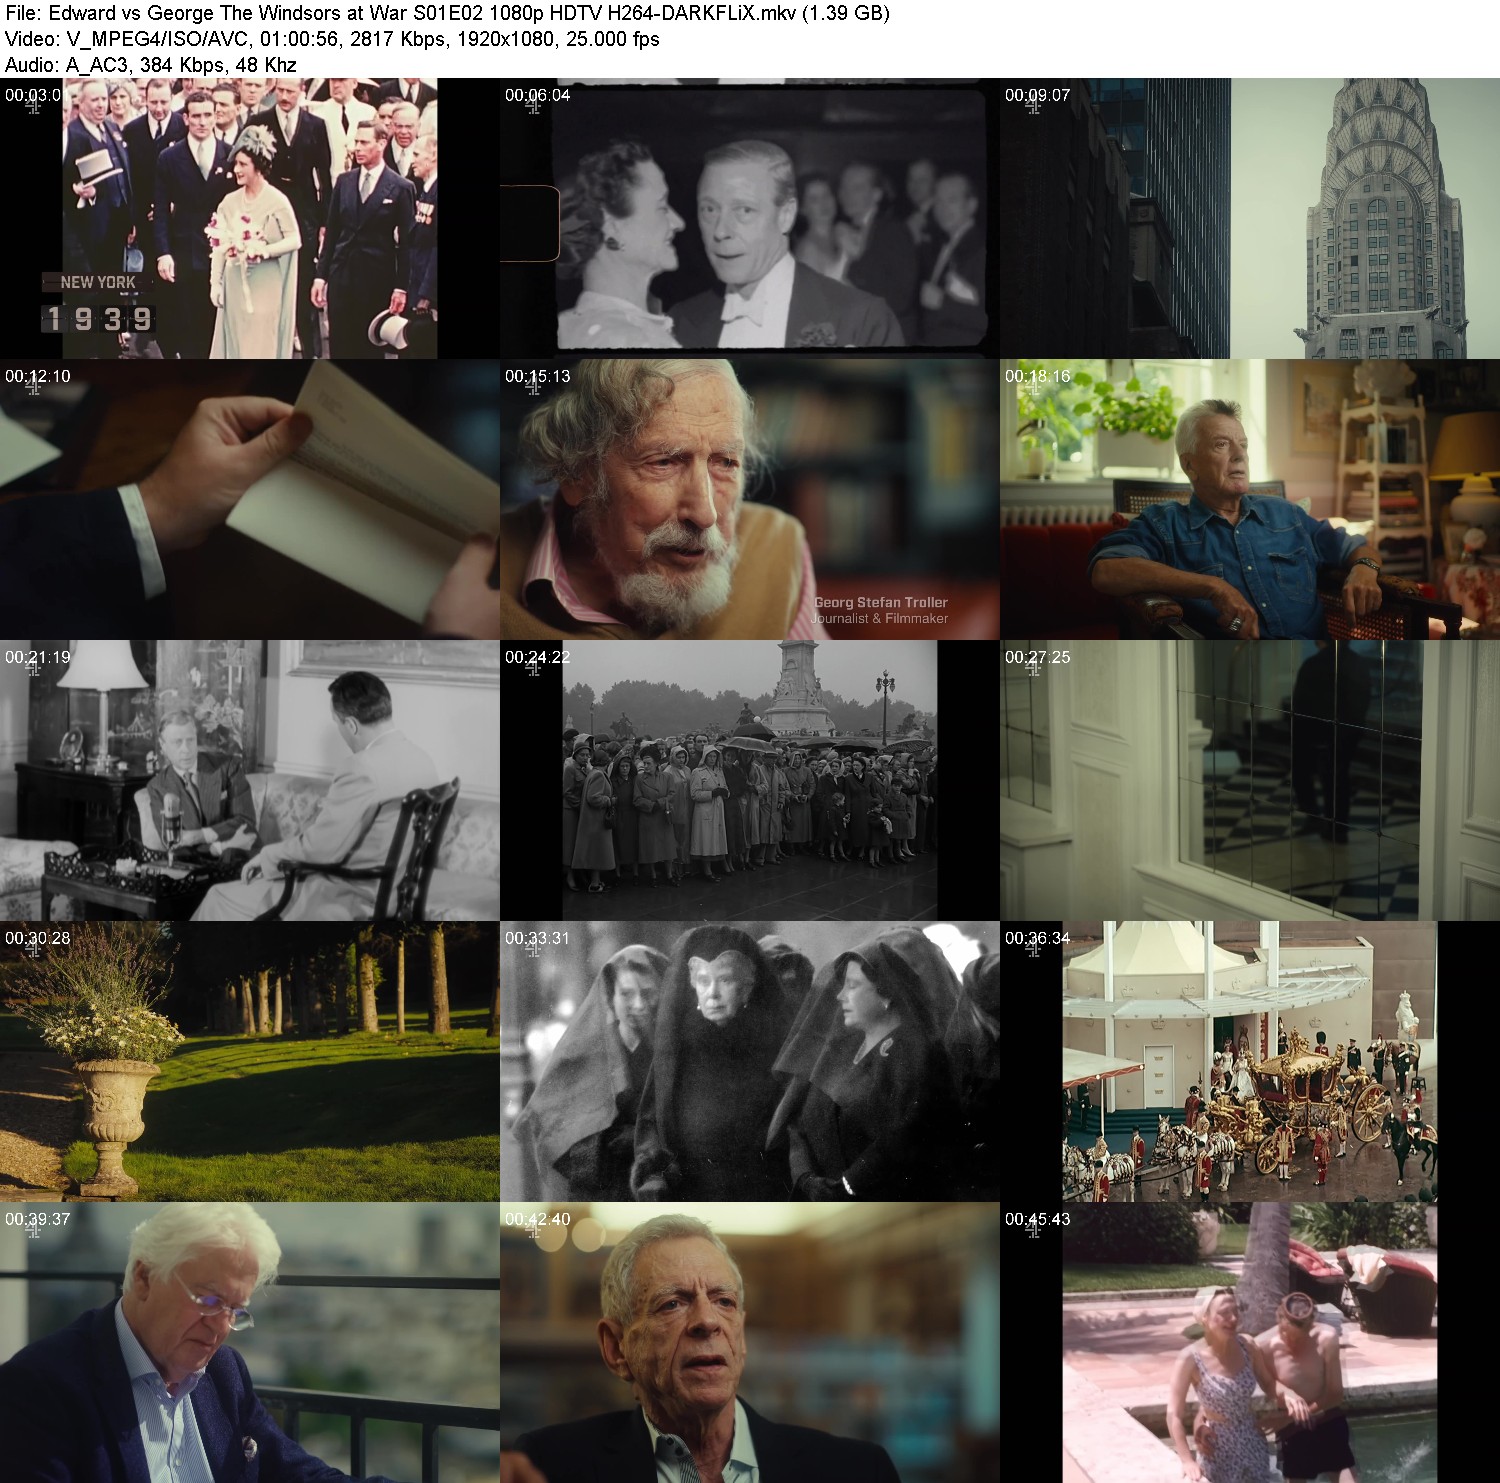Click the 00:45:43 poolside couple thumbnail
The width and height of the screenshot is (1500, 1483).
point(1250,1342)
